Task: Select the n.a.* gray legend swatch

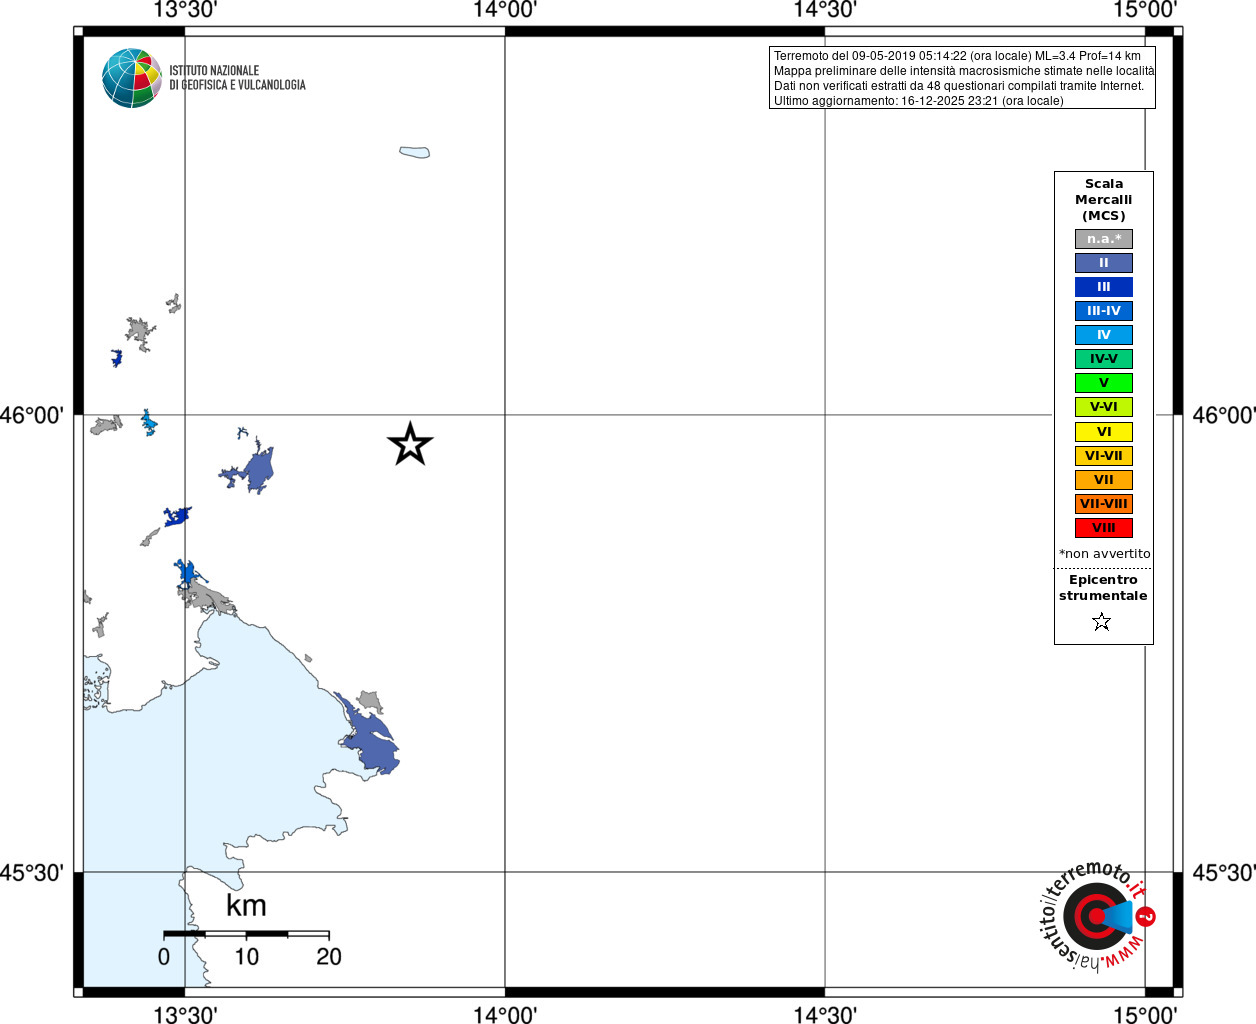Action: click(1104, 239)
